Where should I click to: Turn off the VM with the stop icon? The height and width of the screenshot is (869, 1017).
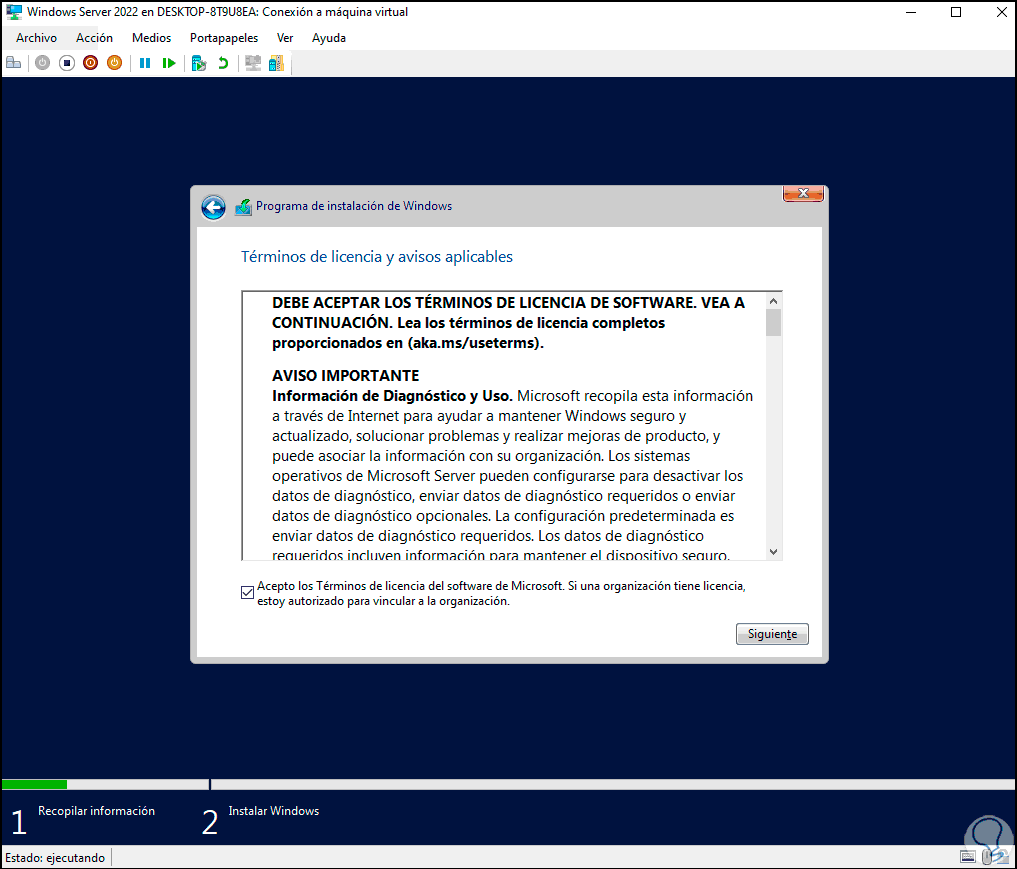(x=67, y=63)
